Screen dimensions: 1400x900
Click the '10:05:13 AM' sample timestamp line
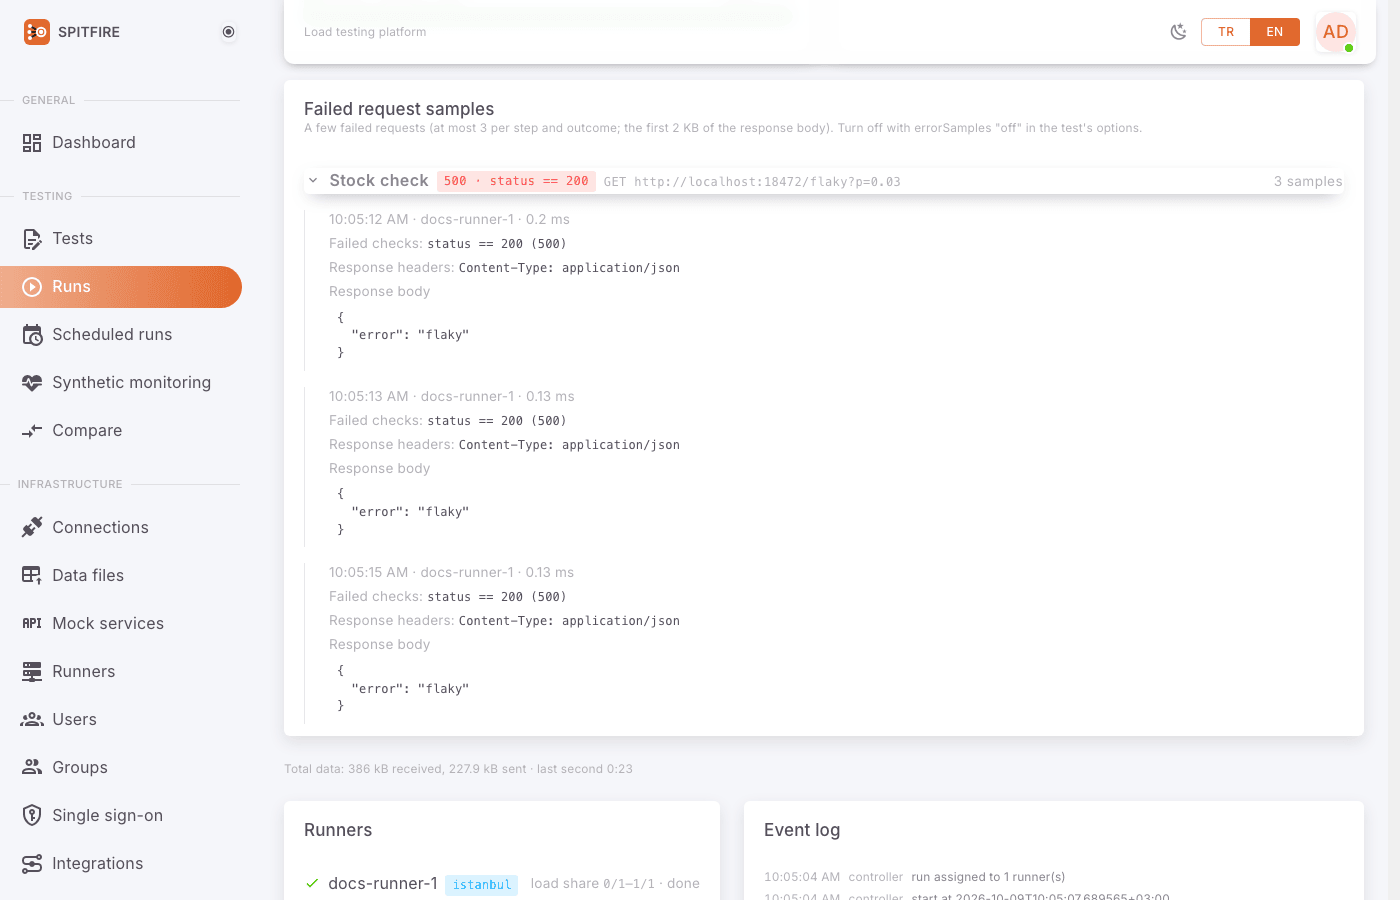451,396
